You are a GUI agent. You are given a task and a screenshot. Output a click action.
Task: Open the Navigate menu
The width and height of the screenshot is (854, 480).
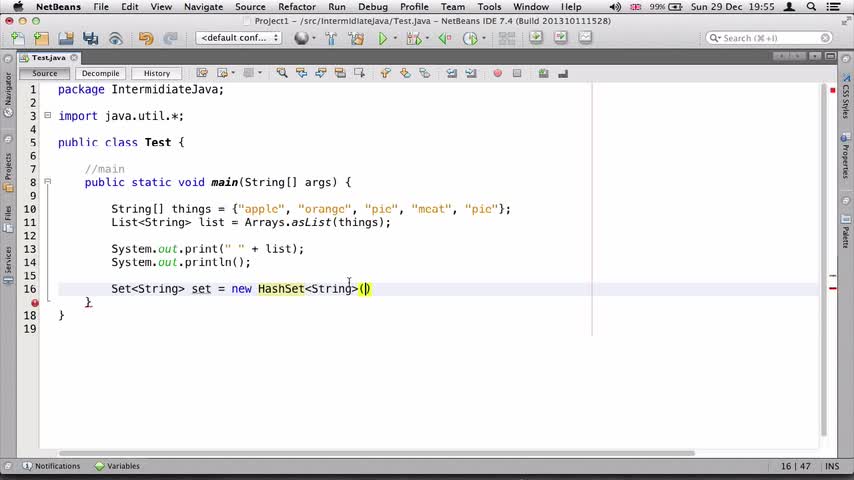[x=203, y=7]
